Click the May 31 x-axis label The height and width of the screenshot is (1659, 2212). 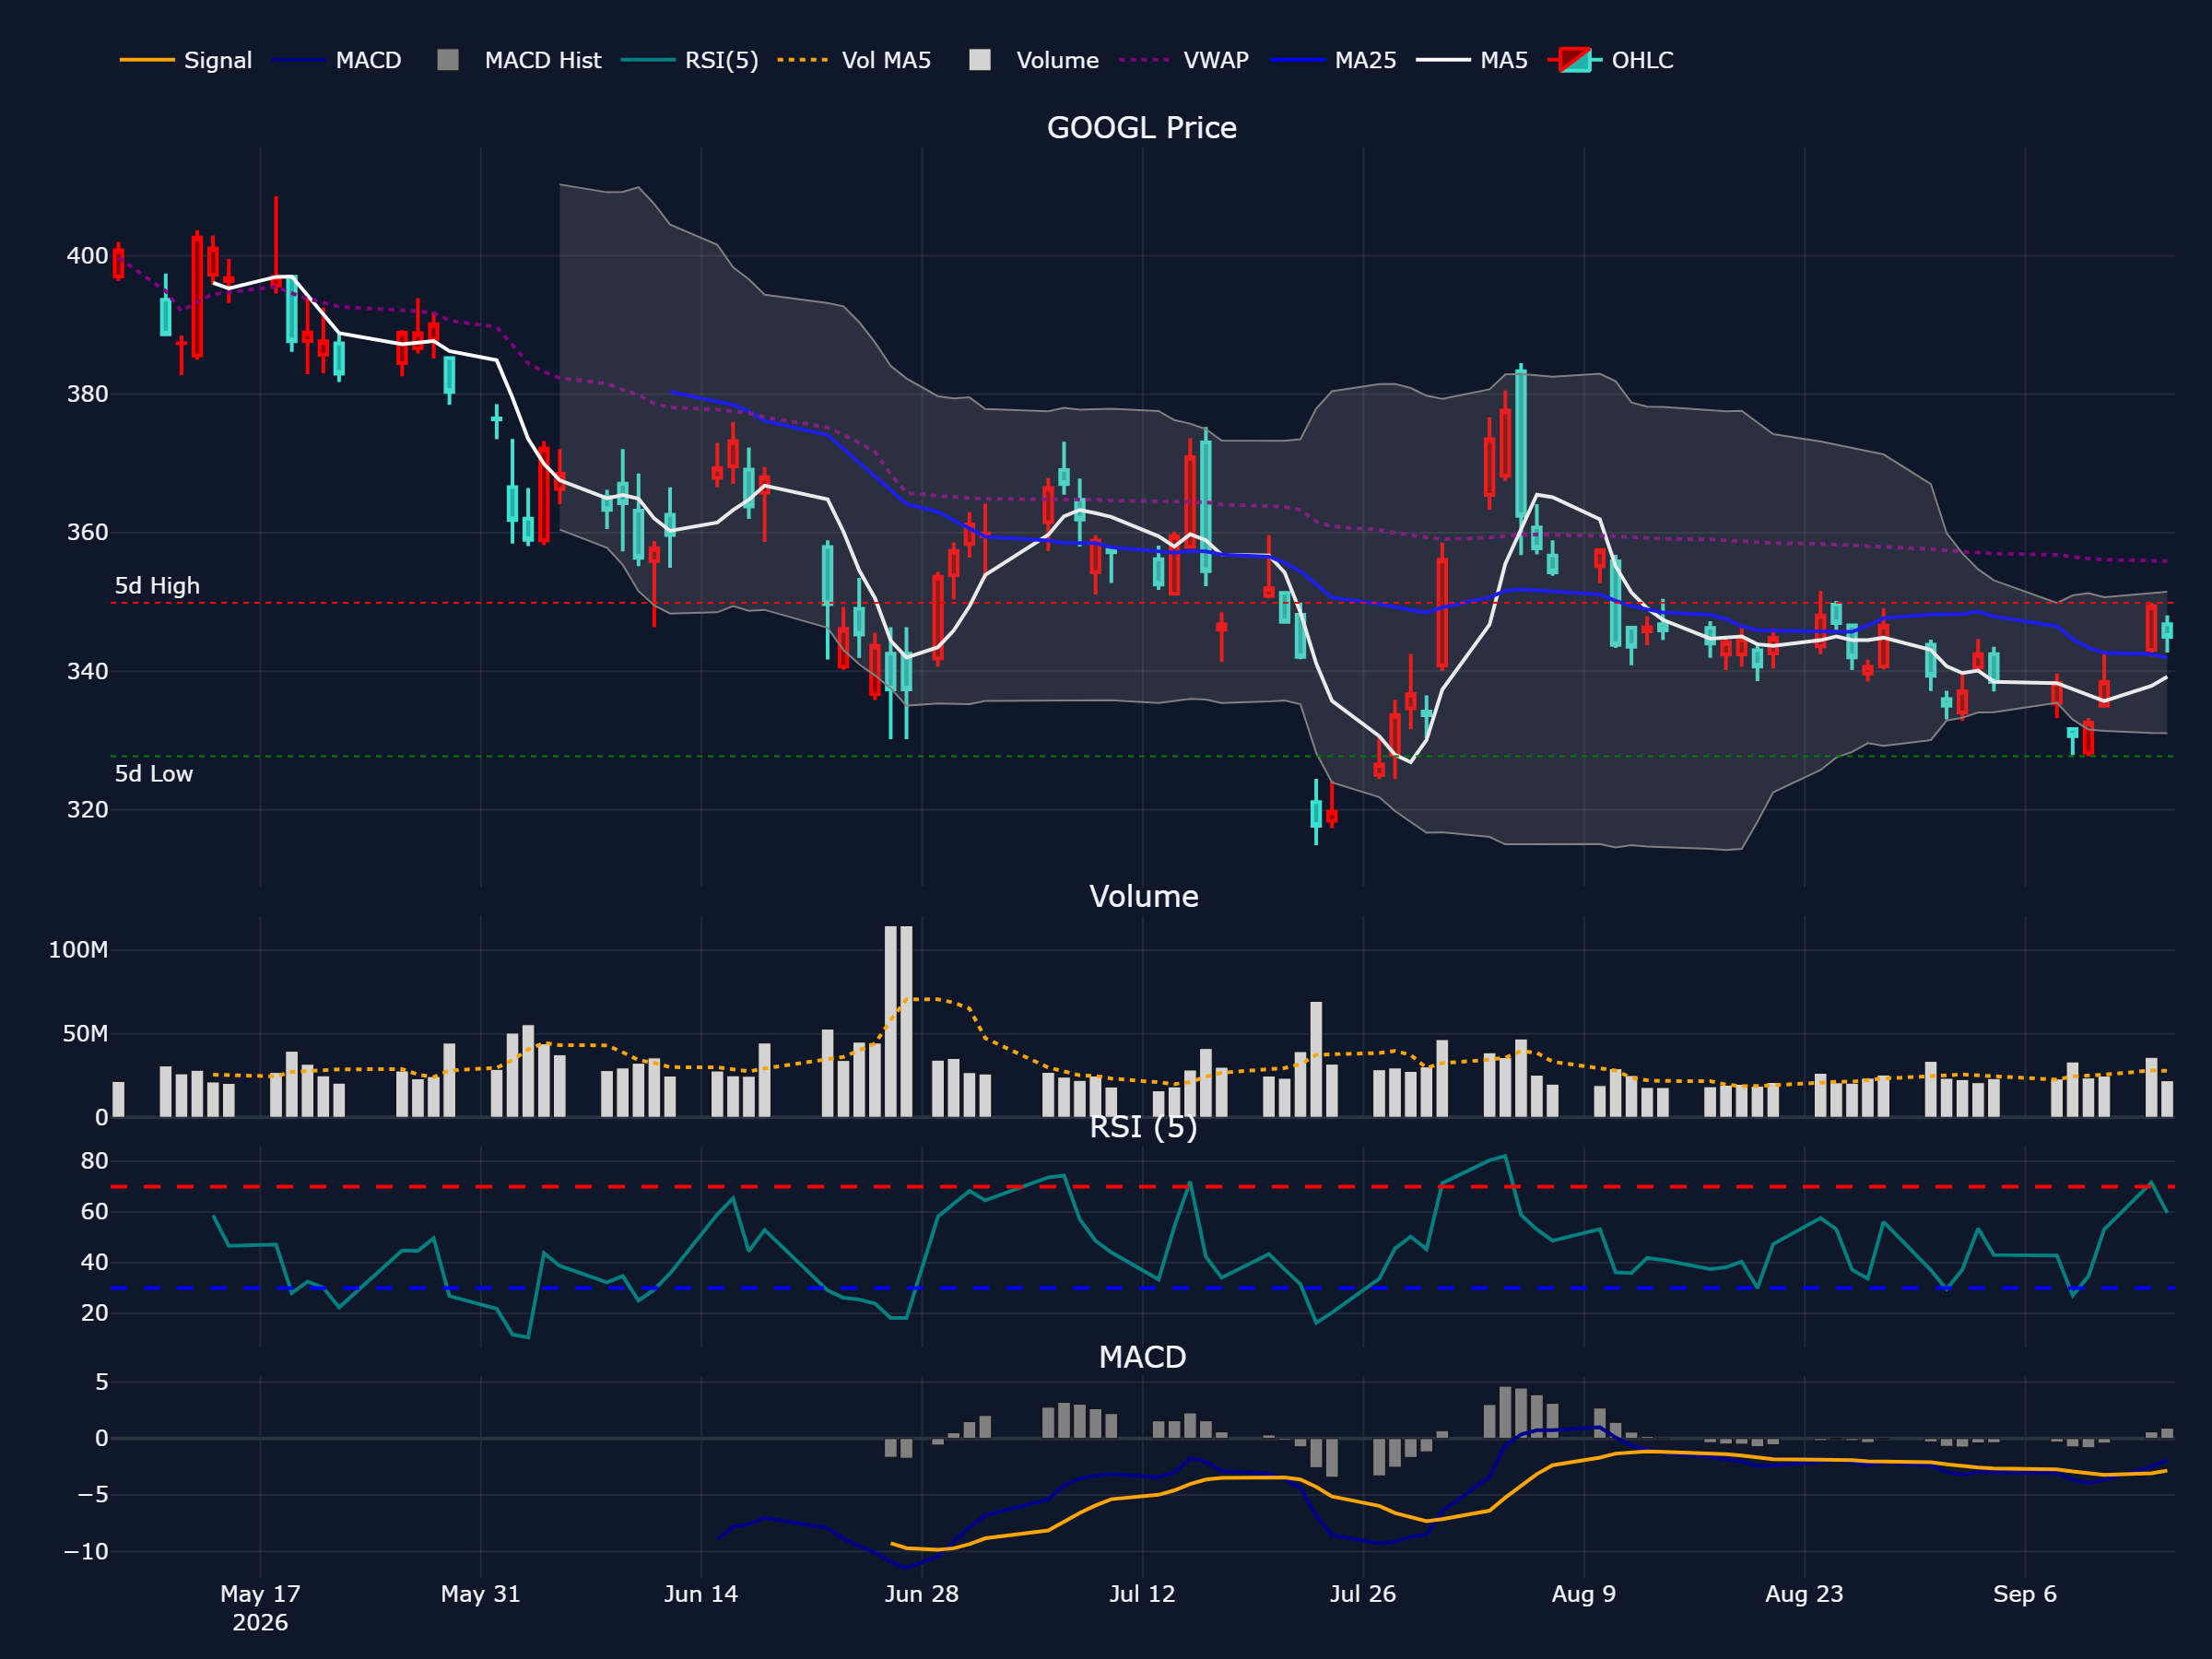pos(481,1594)
